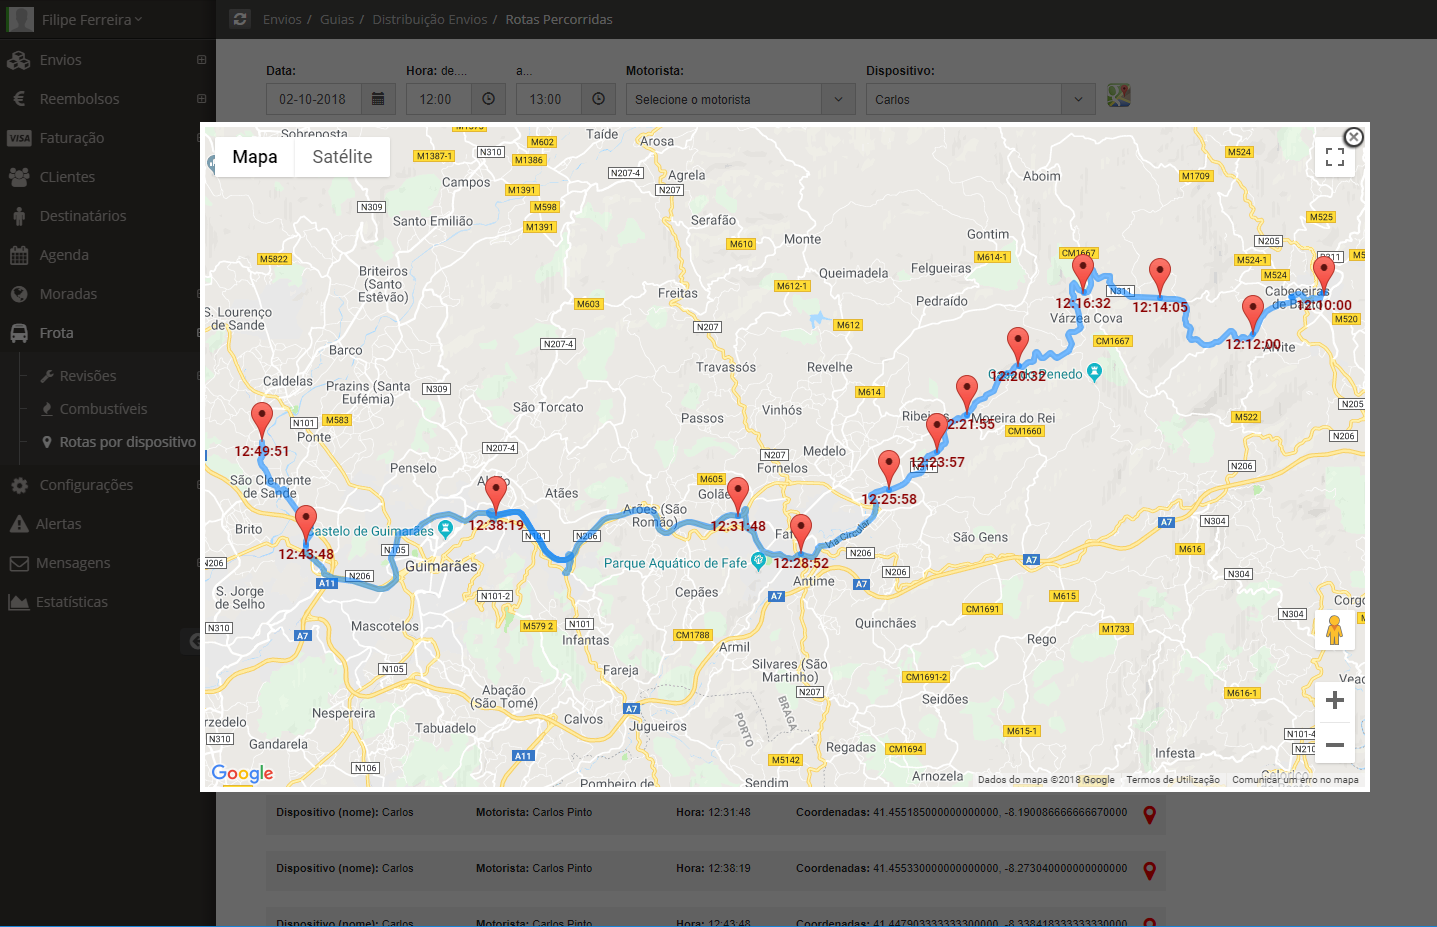This screenshot has width=1437, height=927.
Task: Click the refresh icon in breadcrumb bar
Action: (240, 19)
